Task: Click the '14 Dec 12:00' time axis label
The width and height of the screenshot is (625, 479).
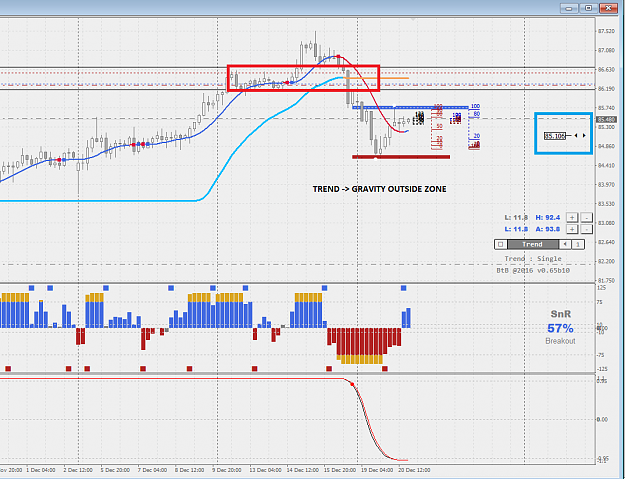Action: pos(303,470)
